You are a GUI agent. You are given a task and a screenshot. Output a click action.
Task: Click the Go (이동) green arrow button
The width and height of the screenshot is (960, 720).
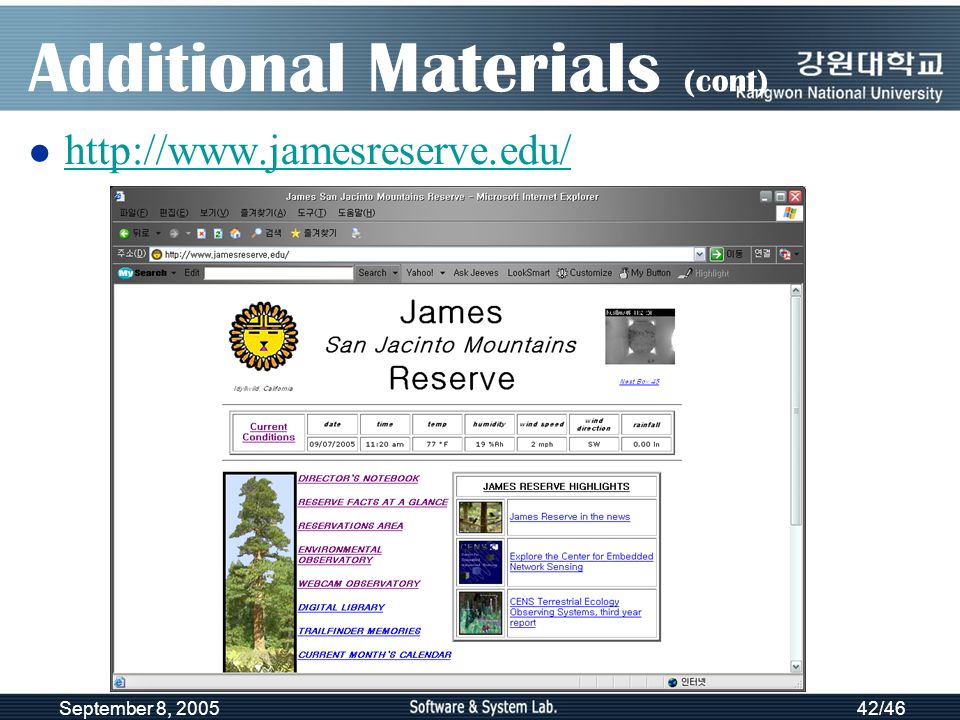(726, 253)
